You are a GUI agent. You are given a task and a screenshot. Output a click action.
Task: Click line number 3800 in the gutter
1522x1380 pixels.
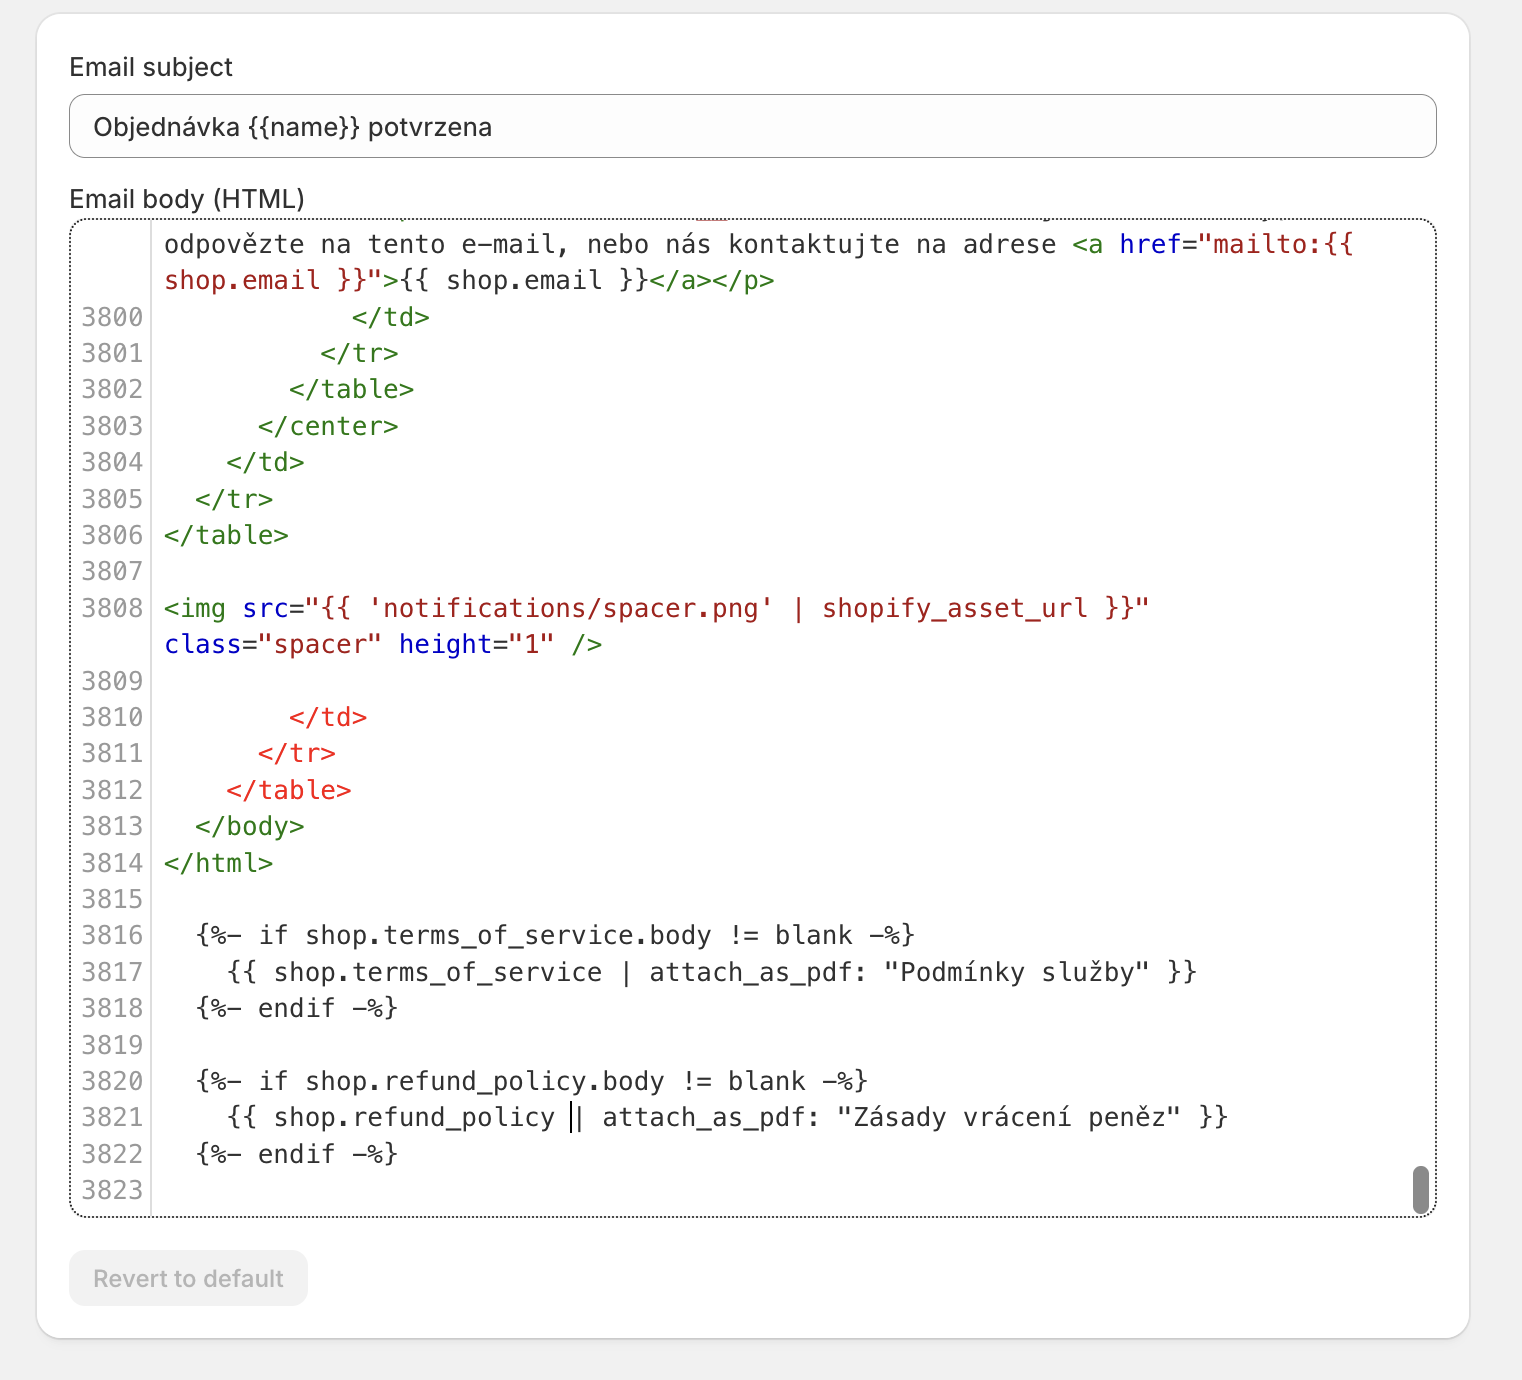tap(112, 317)
